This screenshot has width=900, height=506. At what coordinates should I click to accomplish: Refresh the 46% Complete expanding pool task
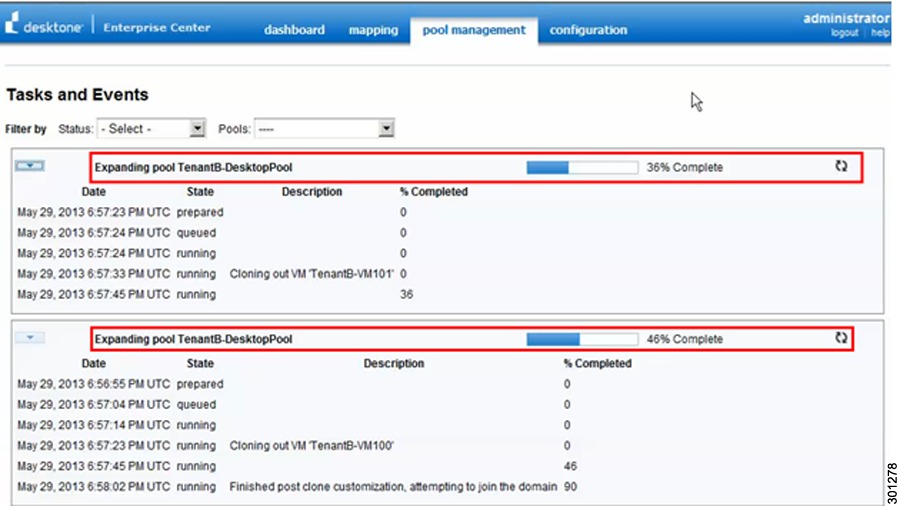[841, 338]
